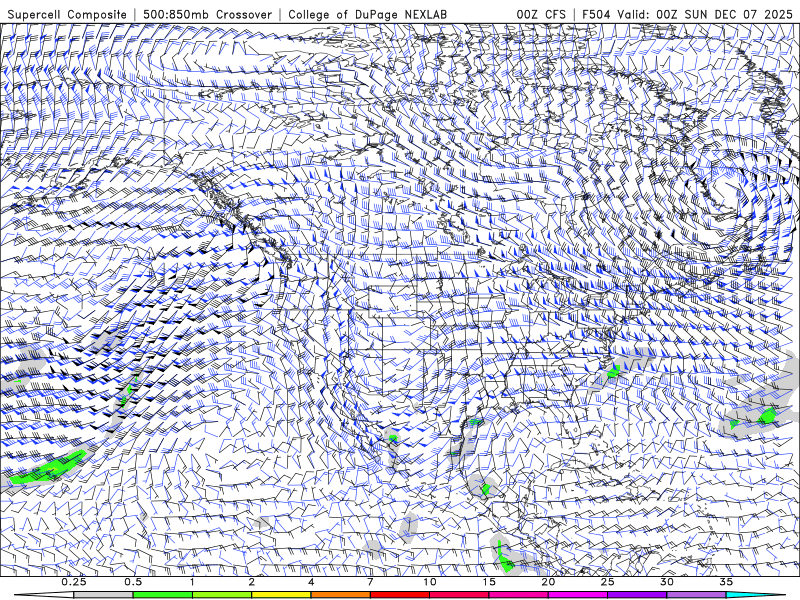Click the 'Supercell Composite' title text
Viewport: 800px width, 600px height.
pyautogui.click(x=67, y=14)
